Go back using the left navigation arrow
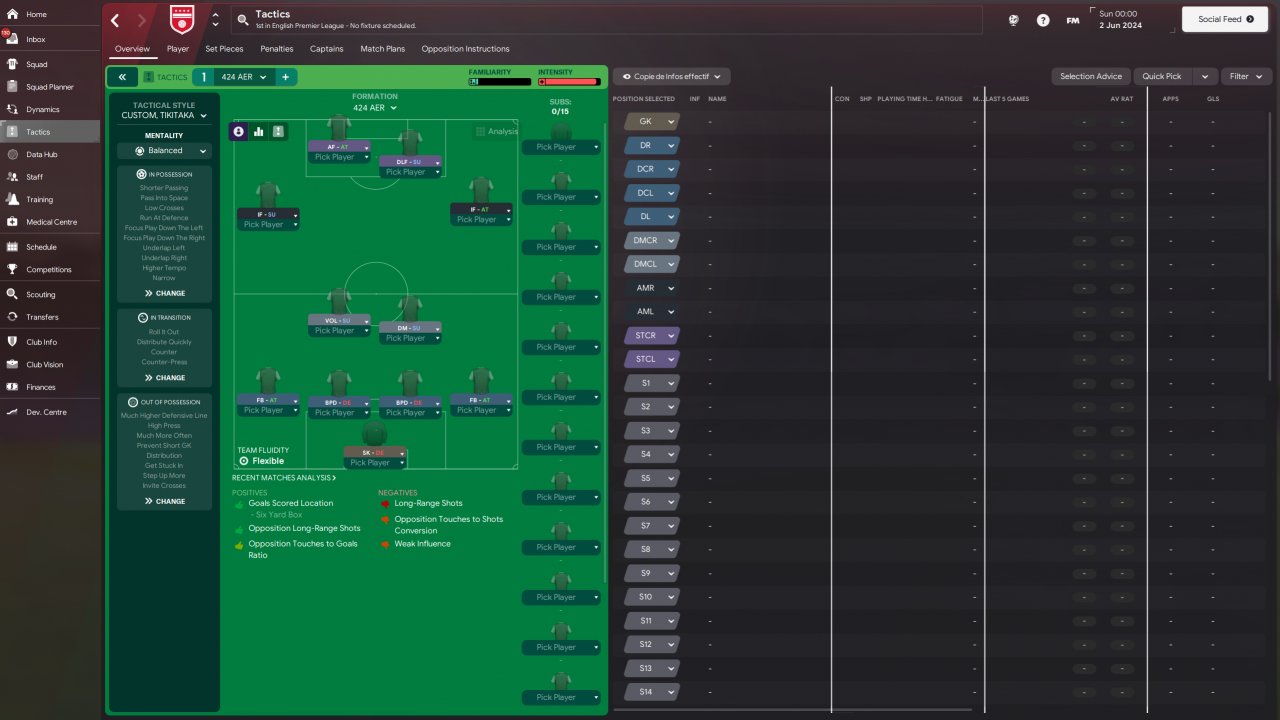This screenshot has height=720, width=1280. point(115,20)
